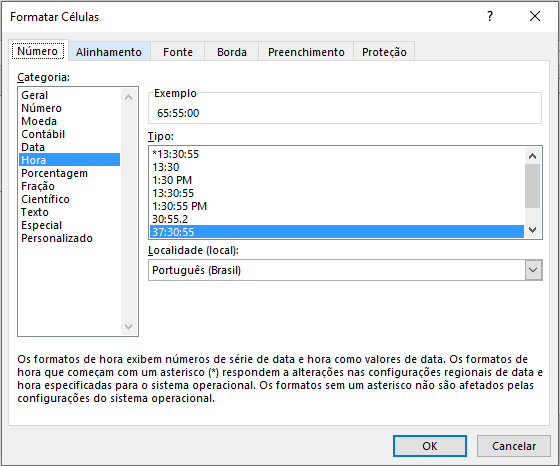Image resolution: width=560 pixels, height=466 pixels.
Task: Choose the Contábil category
Action: pyautogui.click(x=69, y=134)
